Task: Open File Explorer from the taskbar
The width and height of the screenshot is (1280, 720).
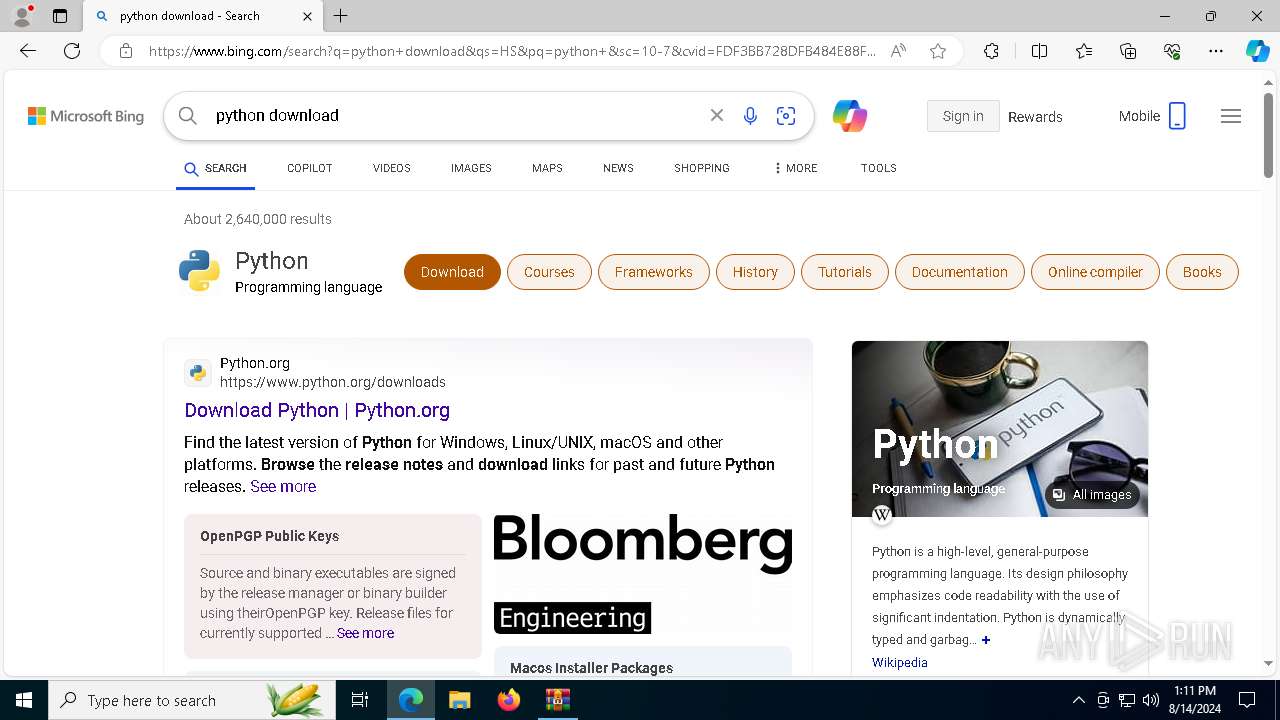Action: tap(459, 700)
